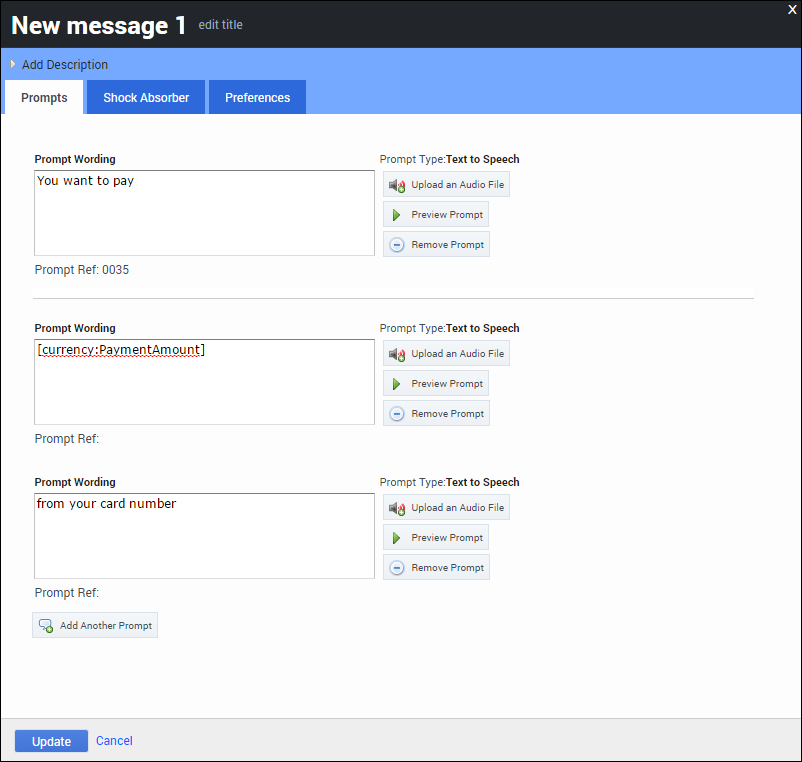Click the speaker icon for the 'You want to pay' prompt
This screenshot has height=762, width=802.
tap(397, 185)
